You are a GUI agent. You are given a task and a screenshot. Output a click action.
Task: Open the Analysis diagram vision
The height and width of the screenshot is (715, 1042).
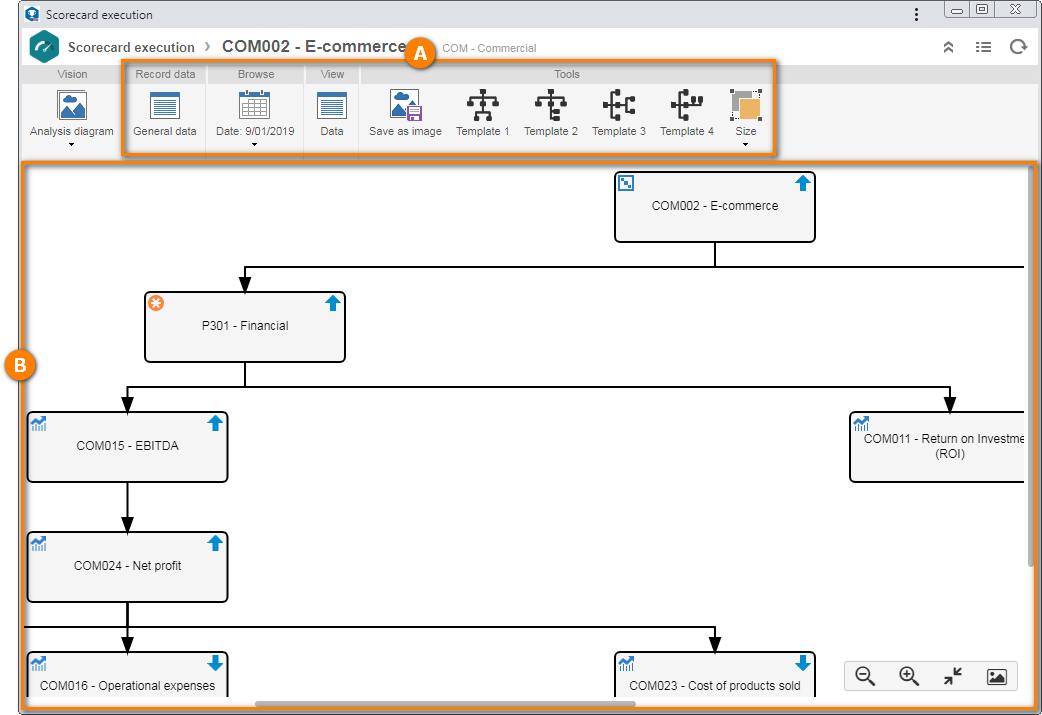pos(72,114)
